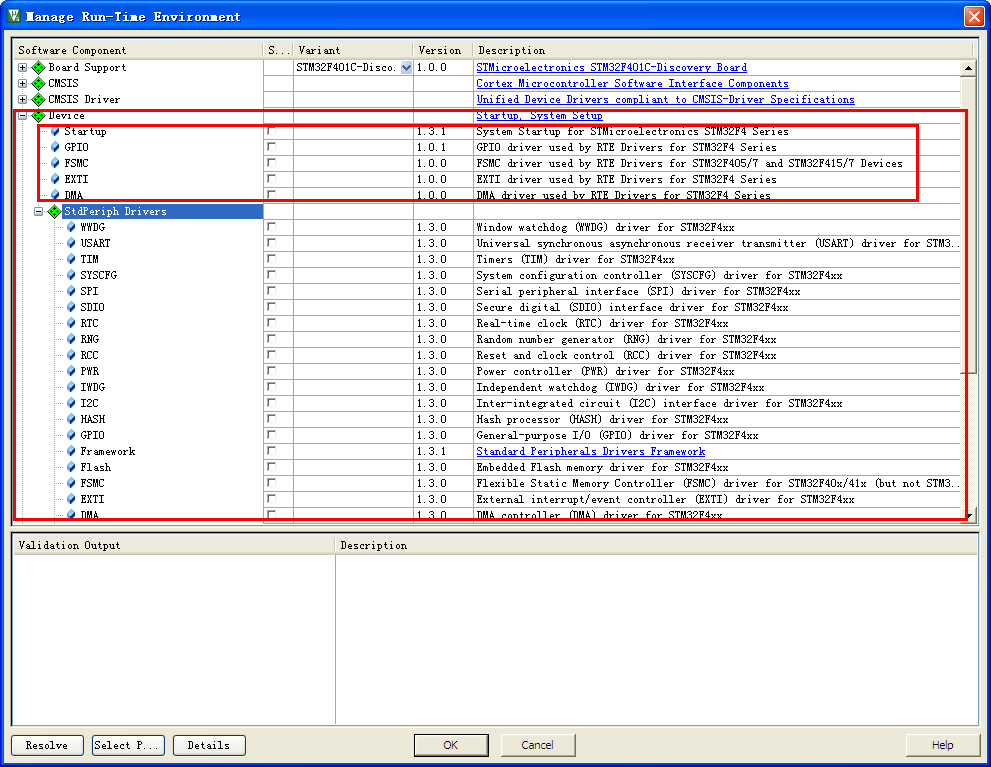991x767 pixels.
Task: Open the Standard Peripherals Drivers Framework link
Action: [590, 452]
